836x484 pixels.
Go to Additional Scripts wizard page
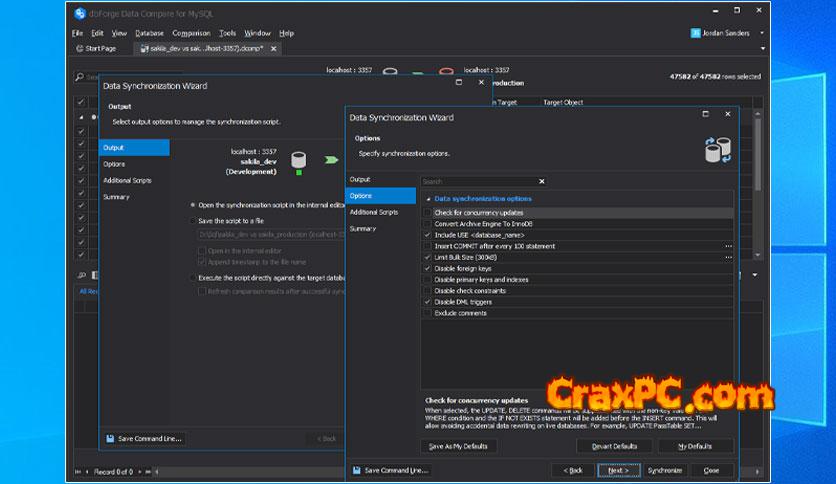(x=374, y=212)
